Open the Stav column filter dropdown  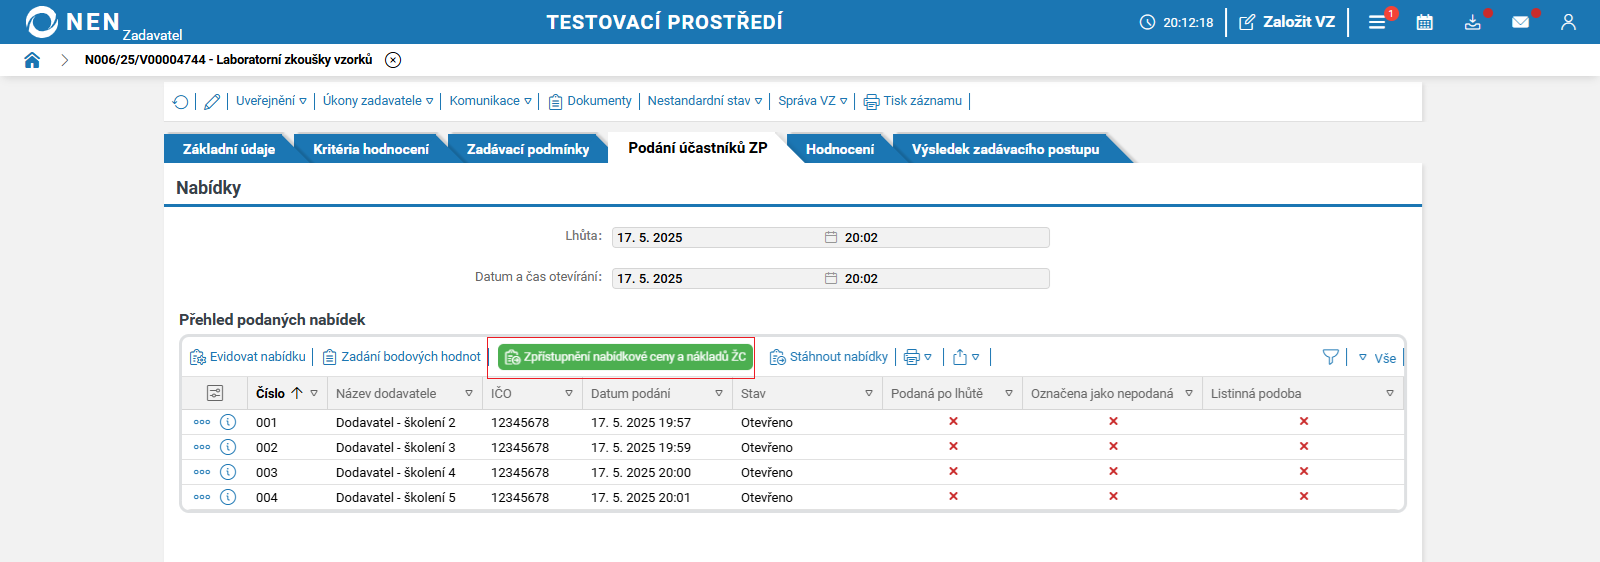869,394
